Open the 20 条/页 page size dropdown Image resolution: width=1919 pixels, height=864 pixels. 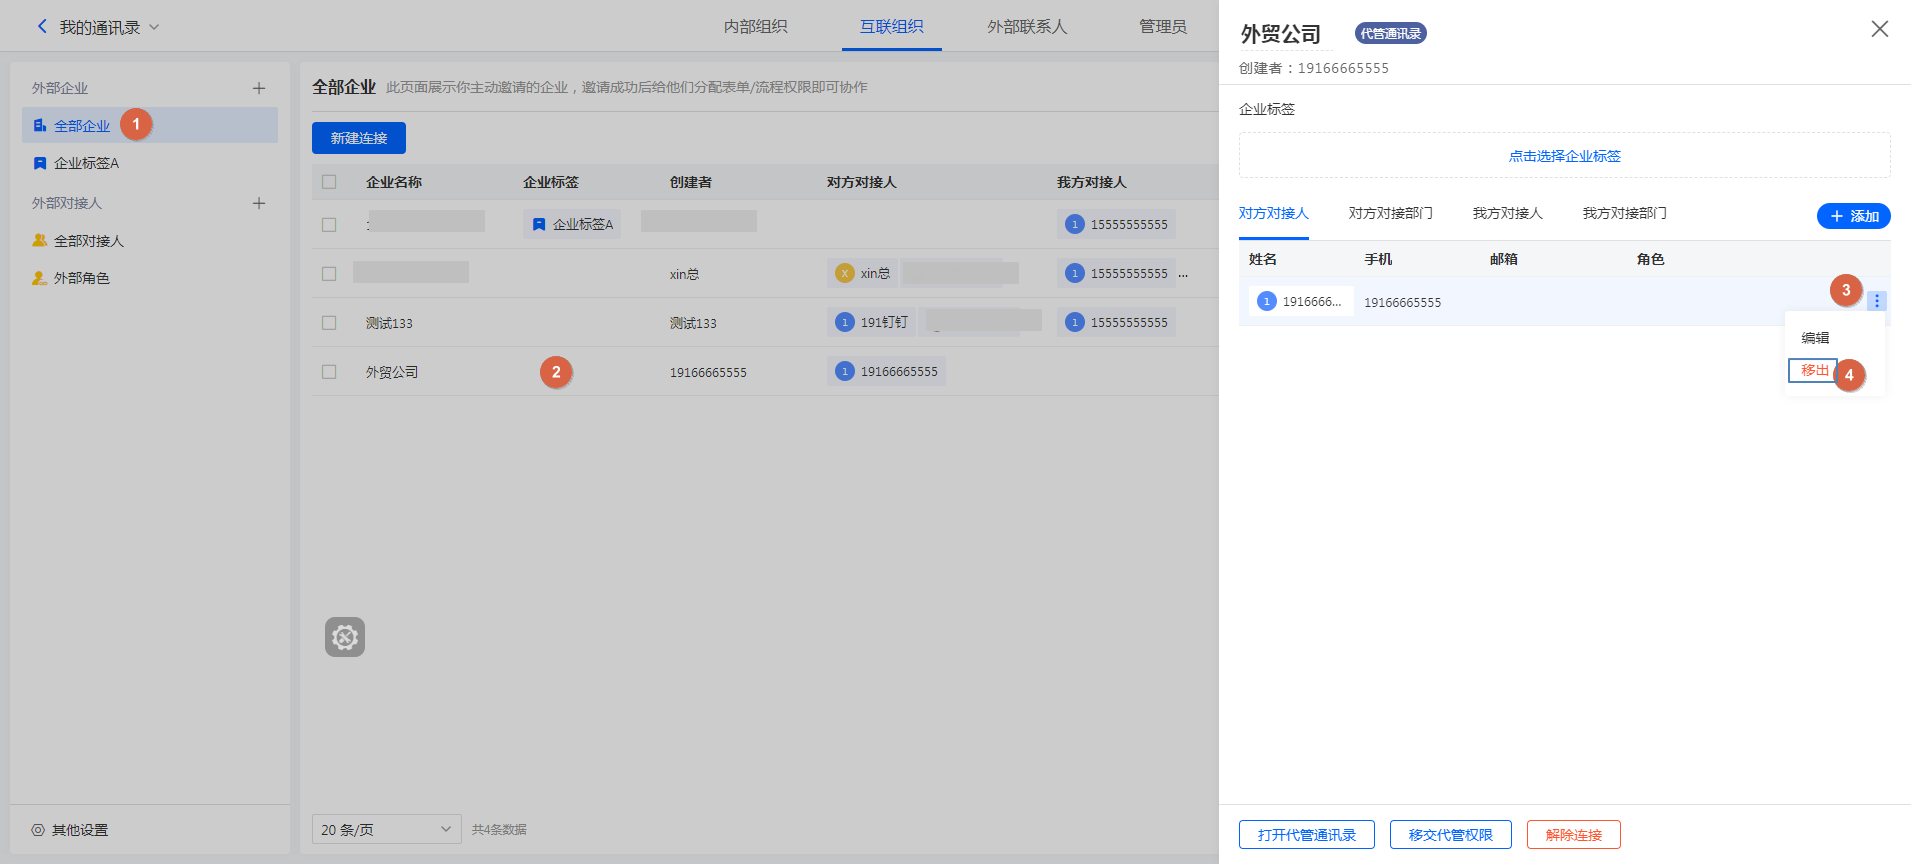coord(386,829)
